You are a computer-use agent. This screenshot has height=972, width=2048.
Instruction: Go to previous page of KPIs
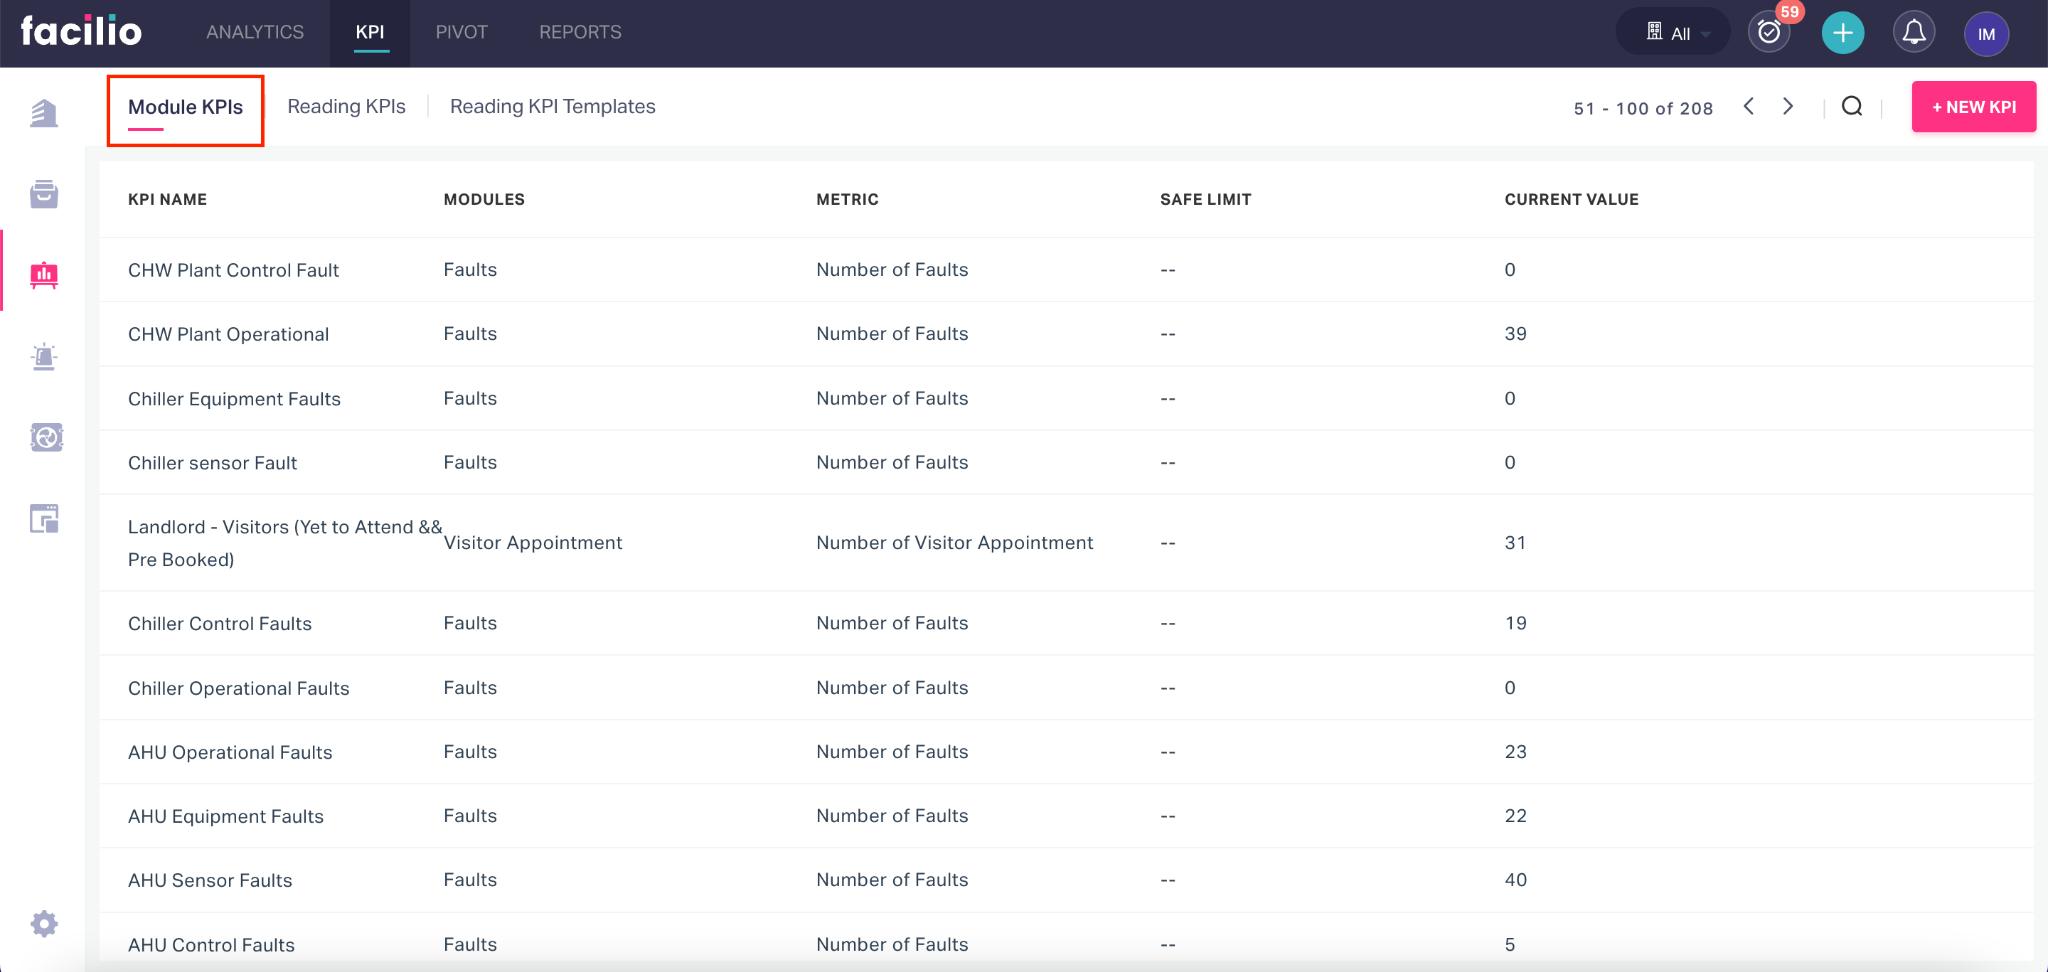(1749, 106)
